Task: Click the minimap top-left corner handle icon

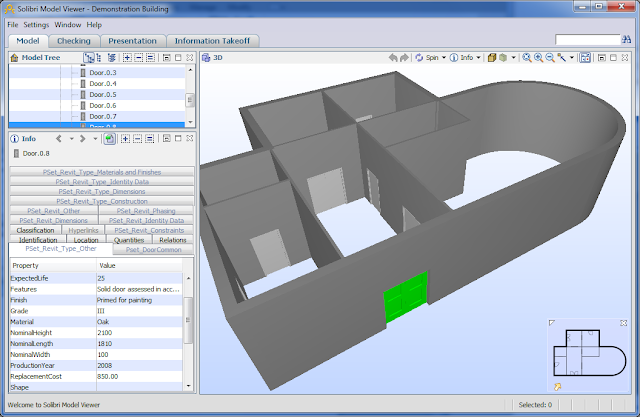Action: (552, 323)
